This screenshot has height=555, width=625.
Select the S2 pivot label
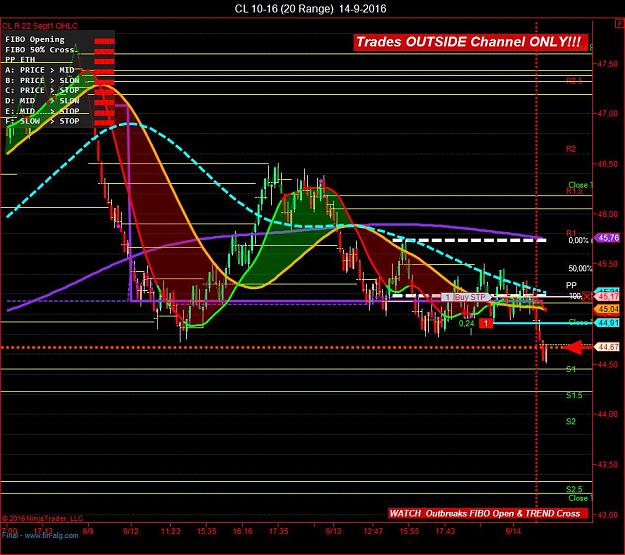point(571,421)
